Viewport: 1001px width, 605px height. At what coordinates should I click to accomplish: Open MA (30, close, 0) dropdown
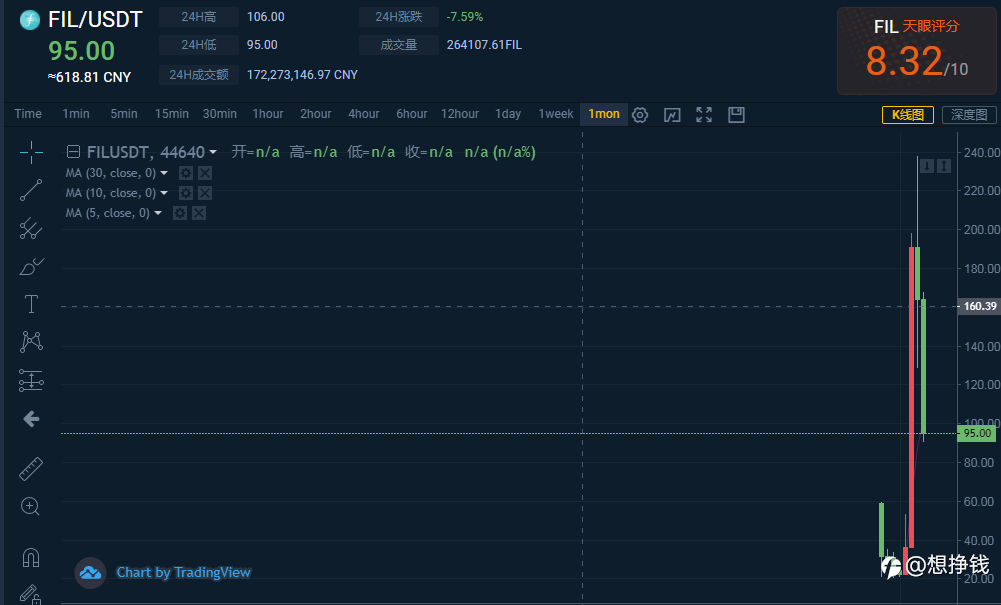point(164,173)
